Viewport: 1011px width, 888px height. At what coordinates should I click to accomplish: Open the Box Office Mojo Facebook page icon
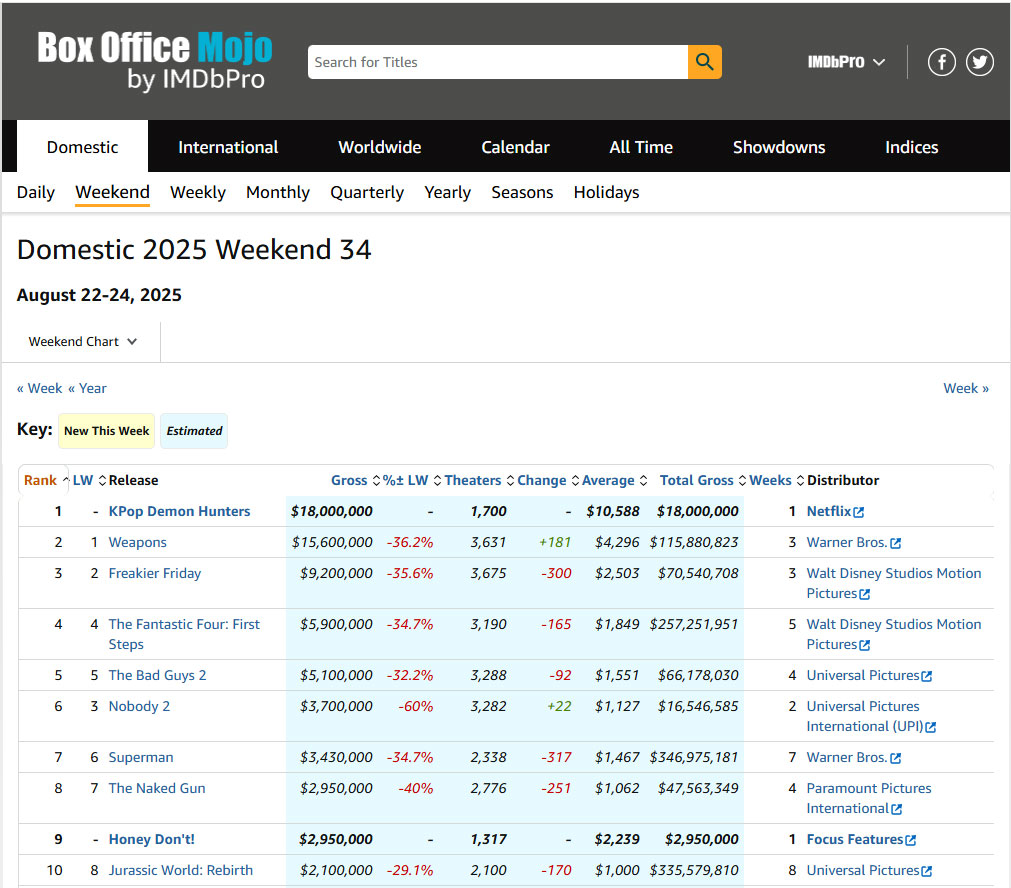click(942, 62)
